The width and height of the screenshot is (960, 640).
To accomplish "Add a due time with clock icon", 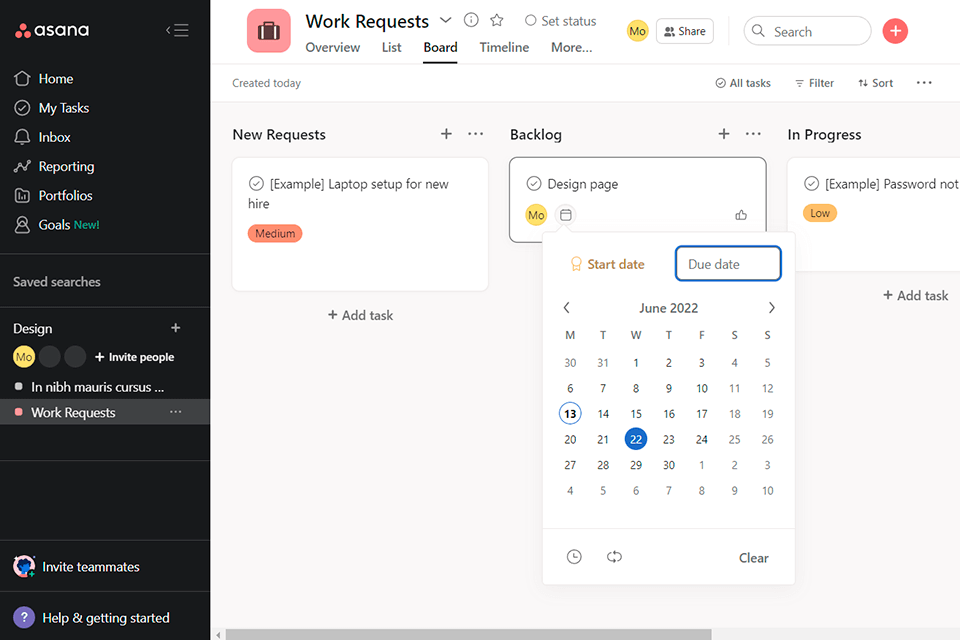I will tap(574, 557).
